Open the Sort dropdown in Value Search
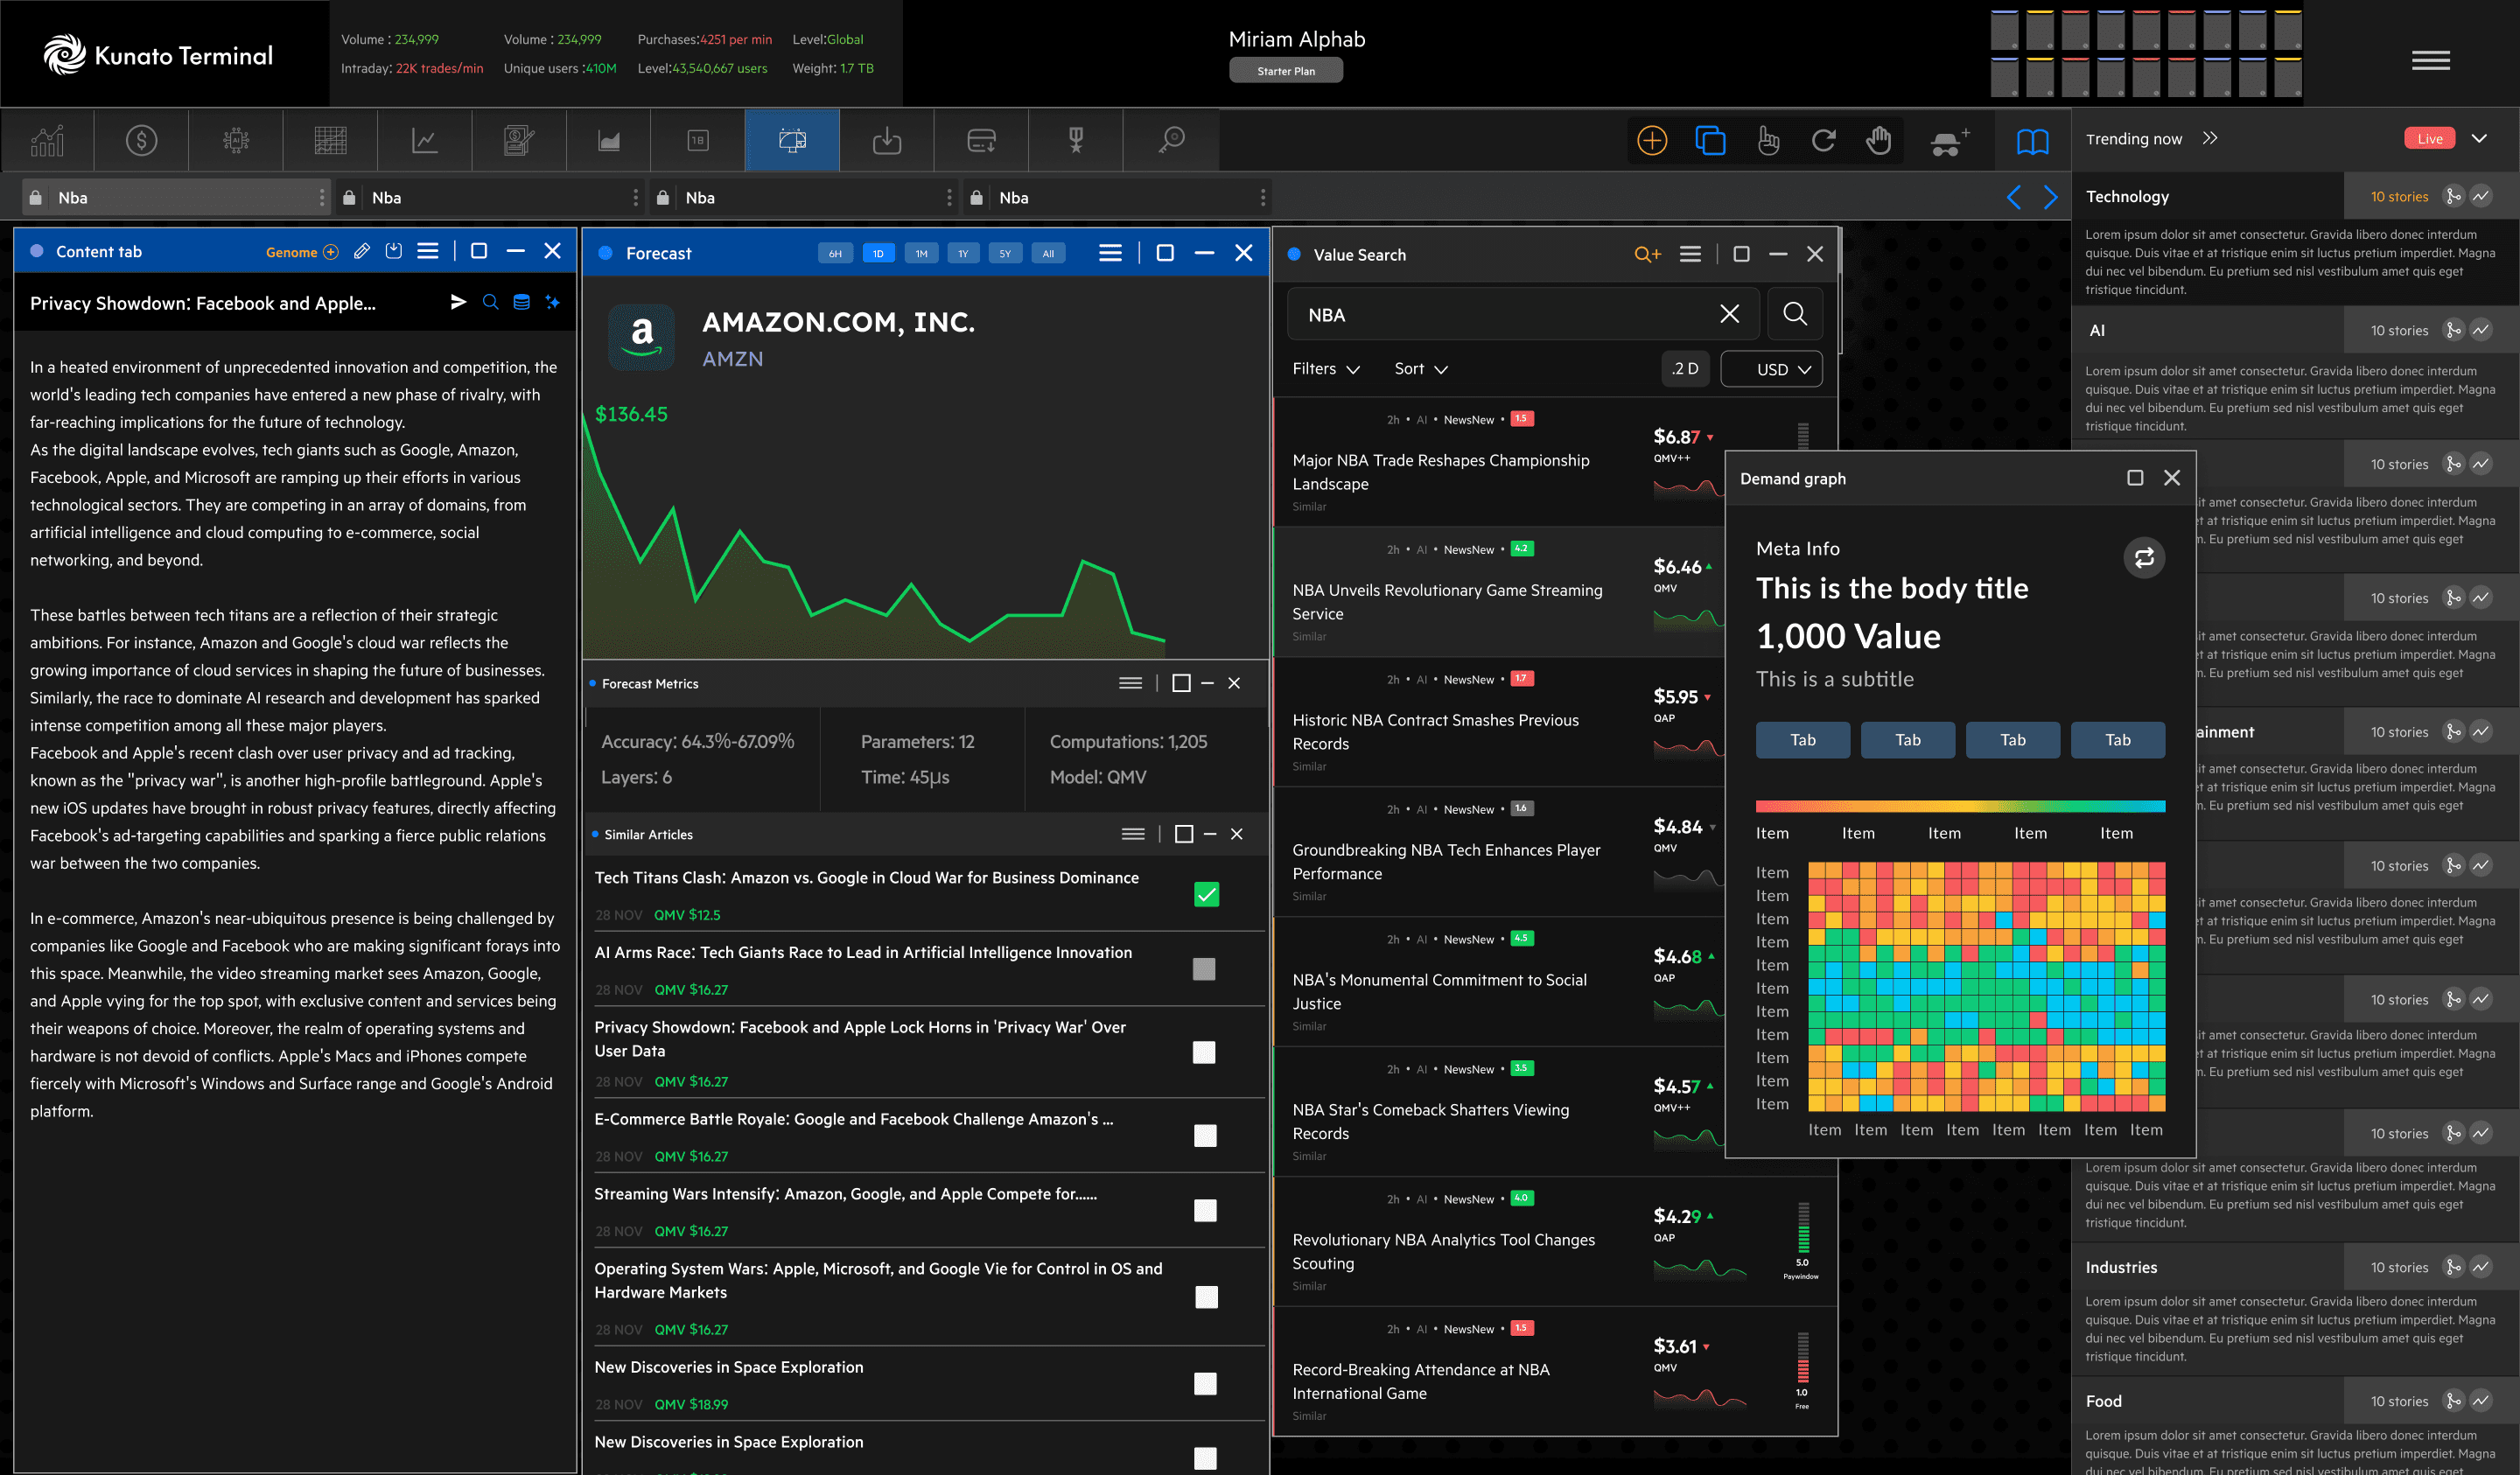This screenshot has width=2520, height=1475. click(1421, 368)
